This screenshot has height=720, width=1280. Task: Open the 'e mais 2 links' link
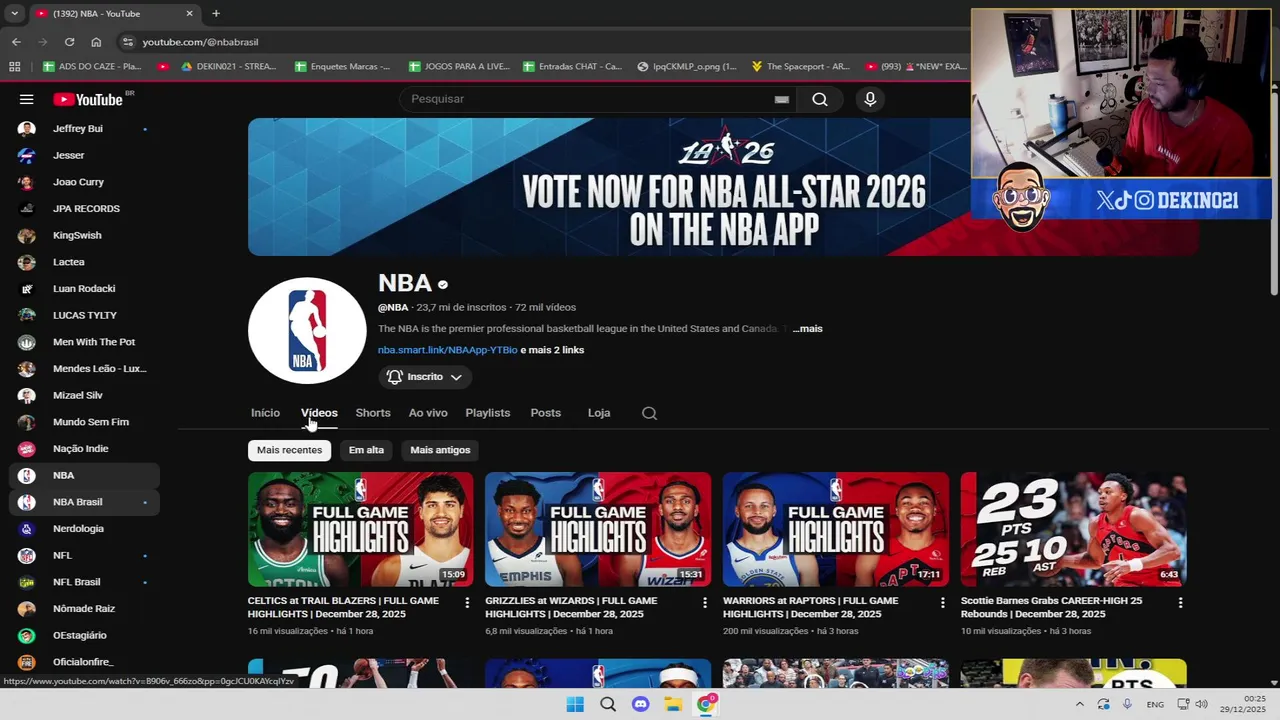tap(552, 350)
